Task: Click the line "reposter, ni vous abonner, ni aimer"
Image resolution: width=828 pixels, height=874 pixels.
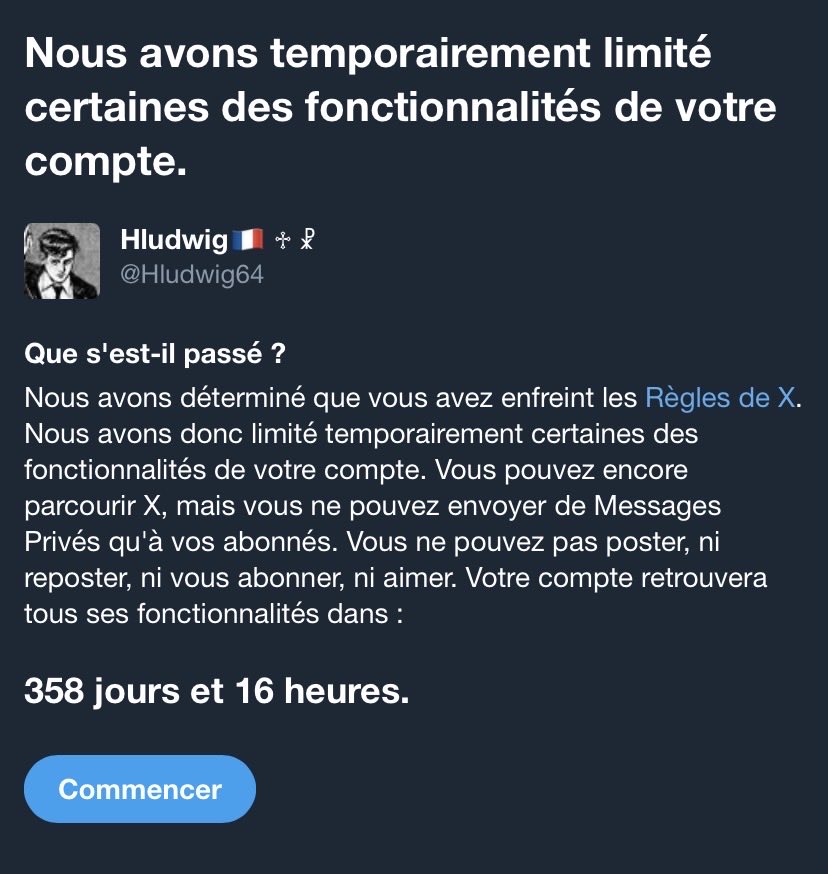Action: [x=240, y=578]
